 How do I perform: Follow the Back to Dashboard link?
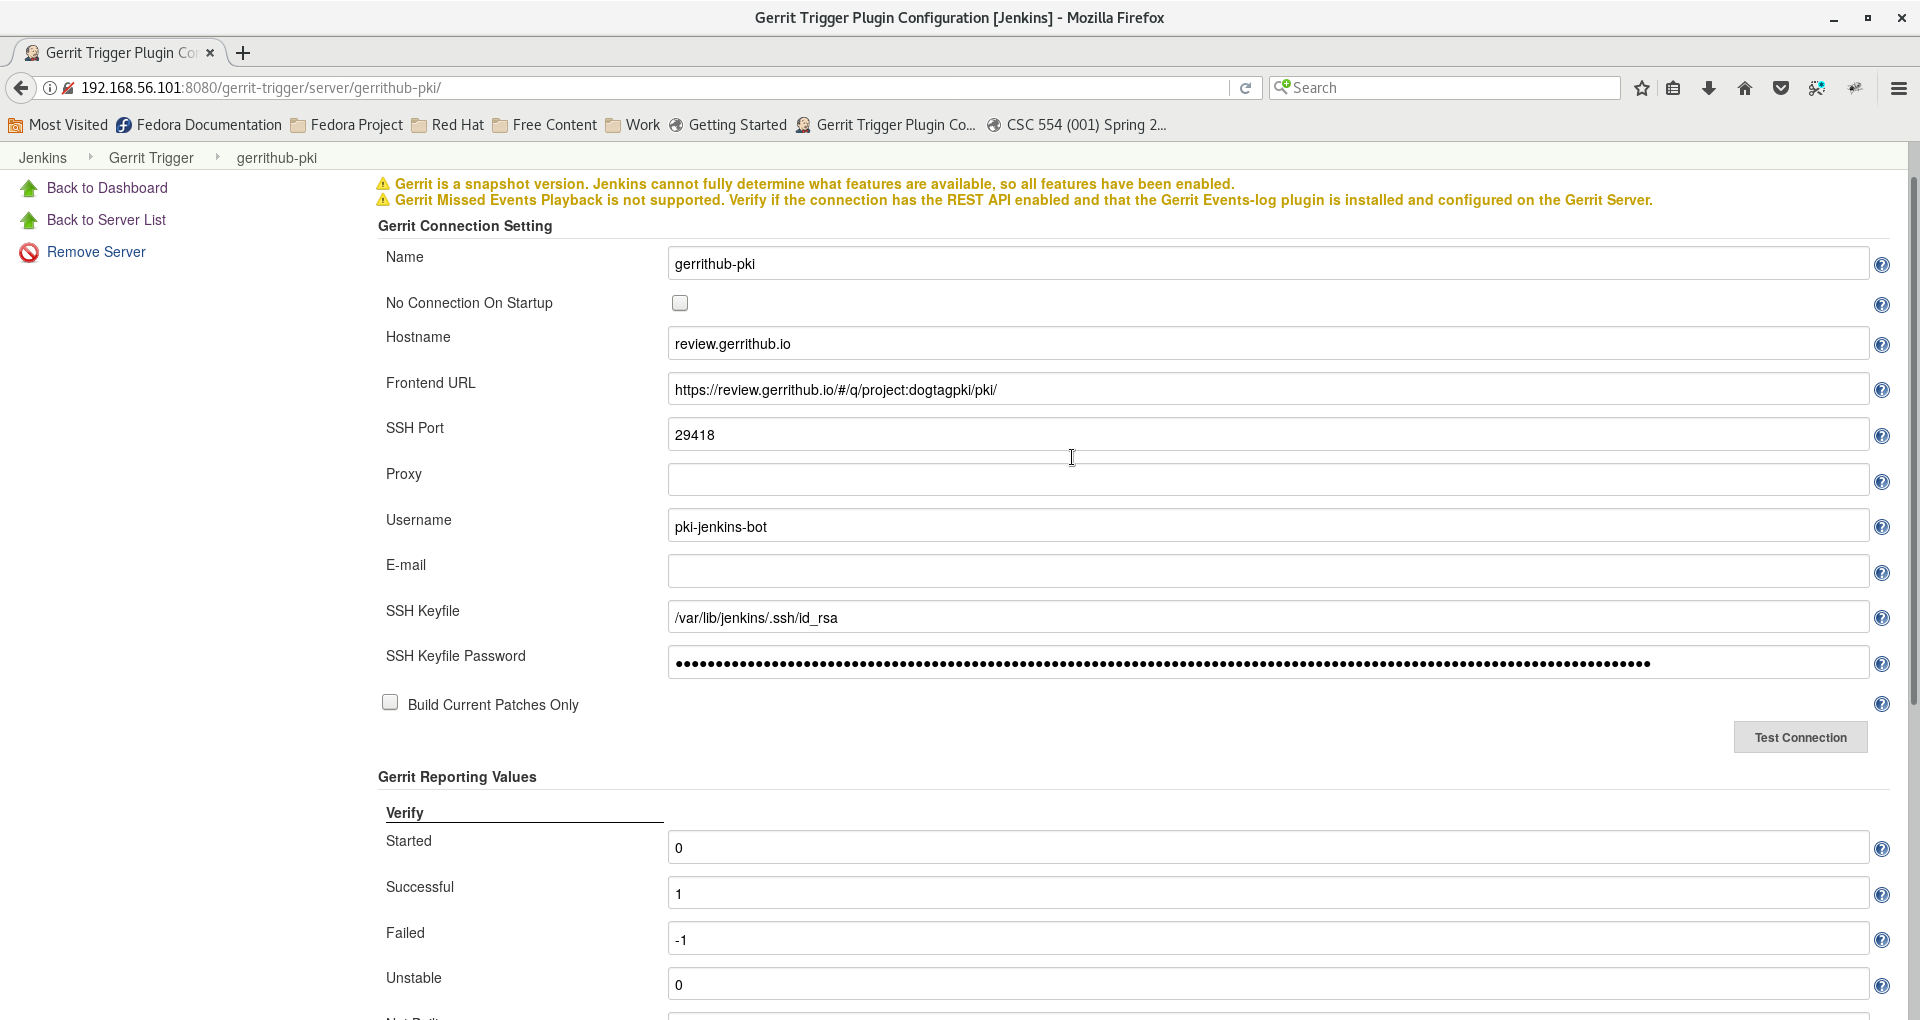click(107, 188)
